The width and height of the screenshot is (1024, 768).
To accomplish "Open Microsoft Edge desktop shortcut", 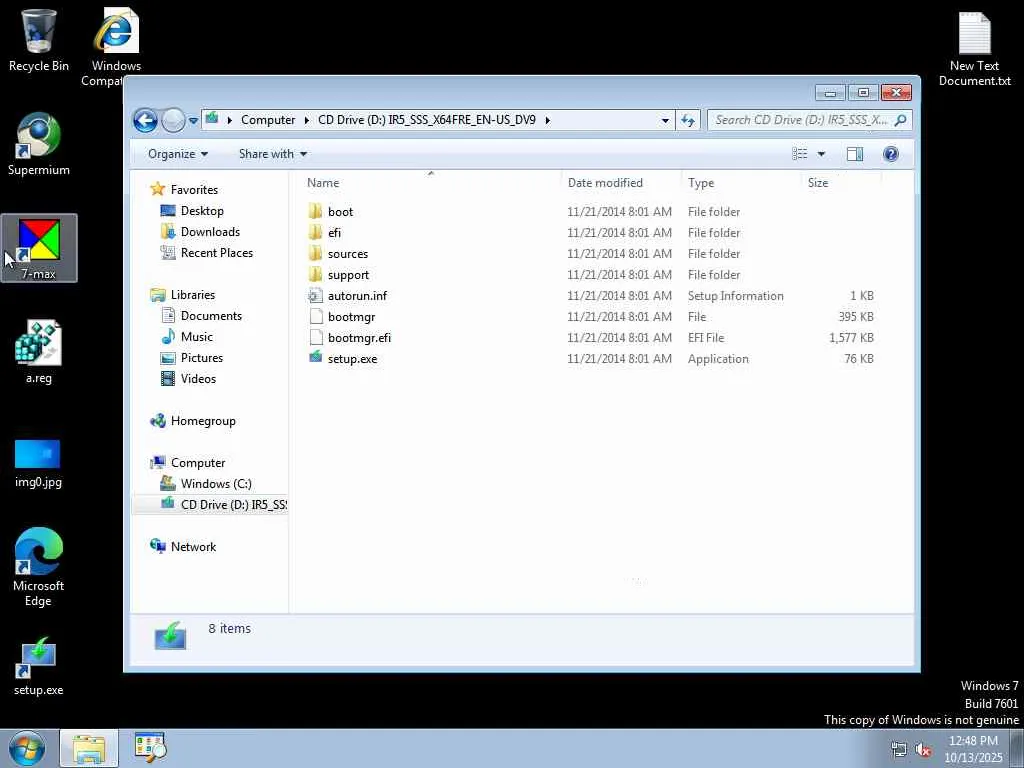I will pyautogui.click(x=38, y=567).
